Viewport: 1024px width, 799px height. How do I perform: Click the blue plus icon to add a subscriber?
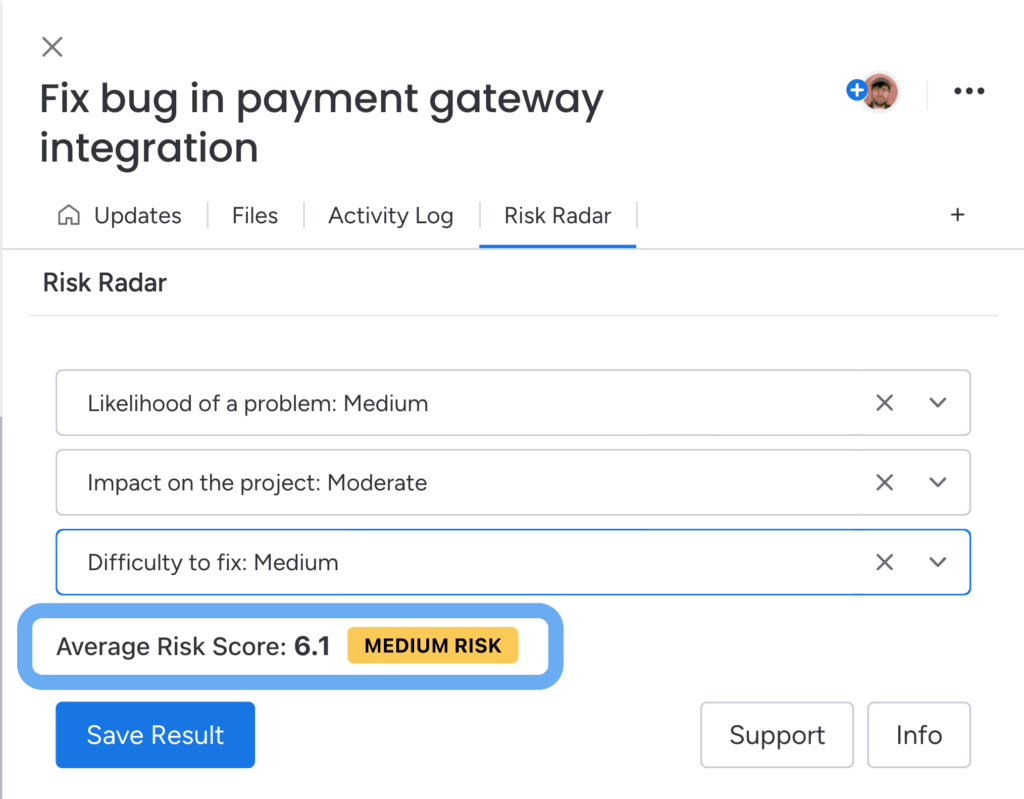pos(856,90)
